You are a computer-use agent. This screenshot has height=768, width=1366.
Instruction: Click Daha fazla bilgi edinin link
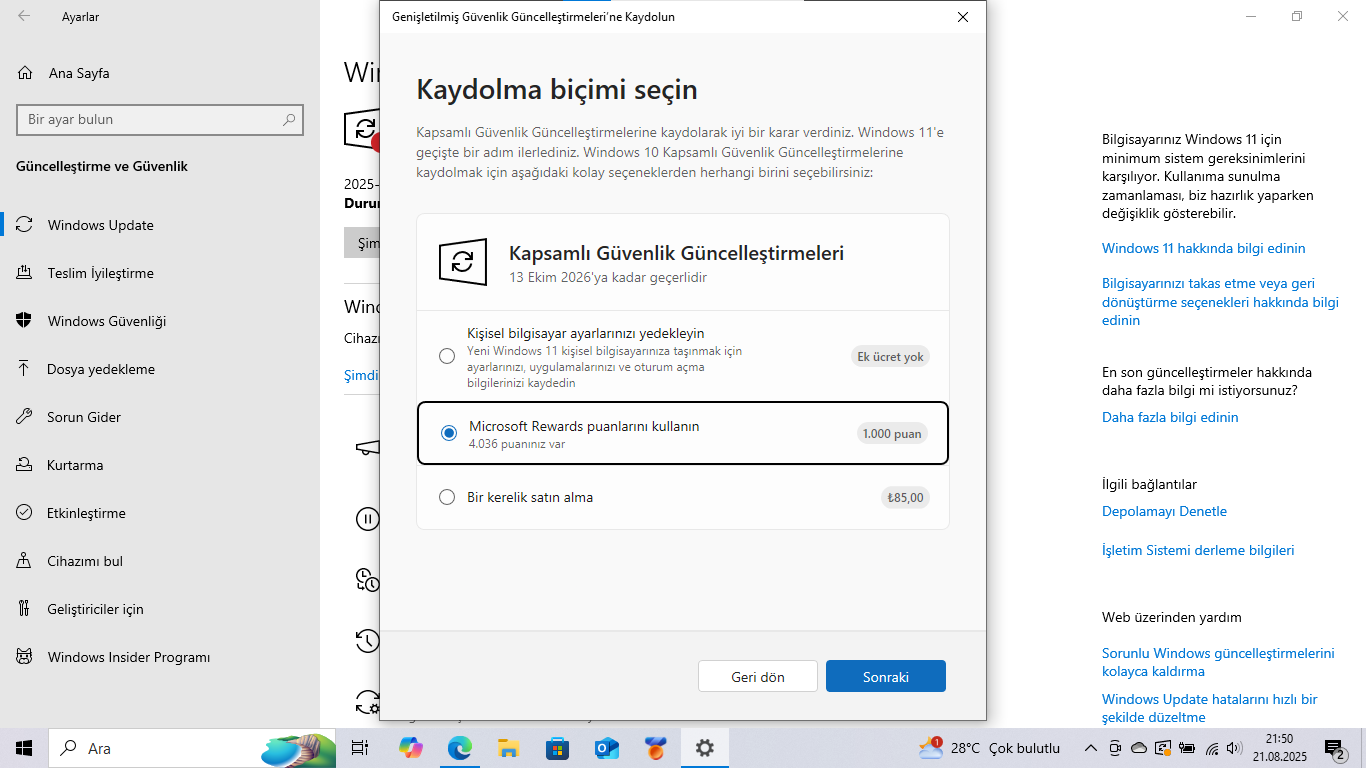click(1170, 417)
